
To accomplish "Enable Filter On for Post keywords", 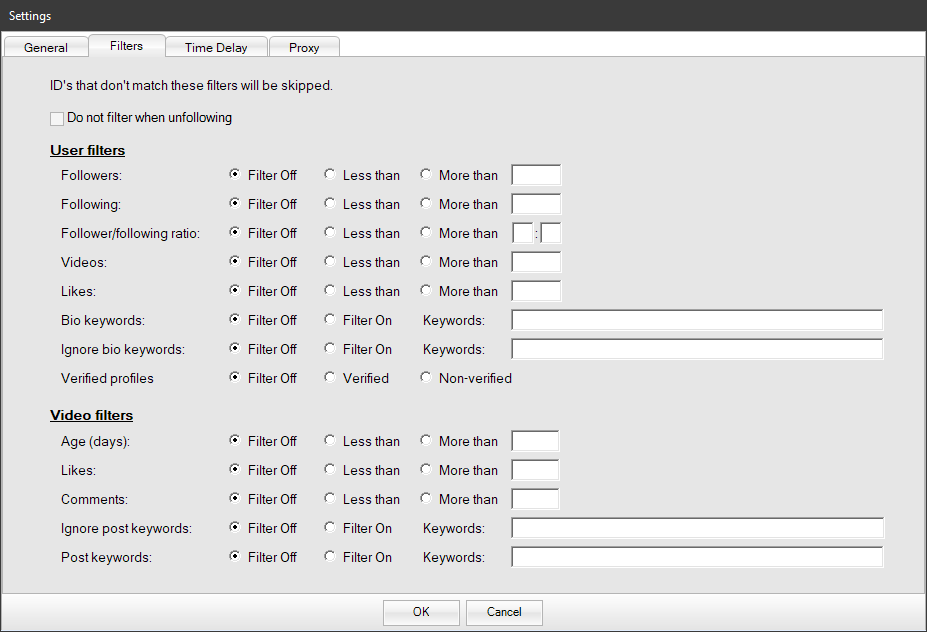I will pyautogui.click(x=330, y=557).
